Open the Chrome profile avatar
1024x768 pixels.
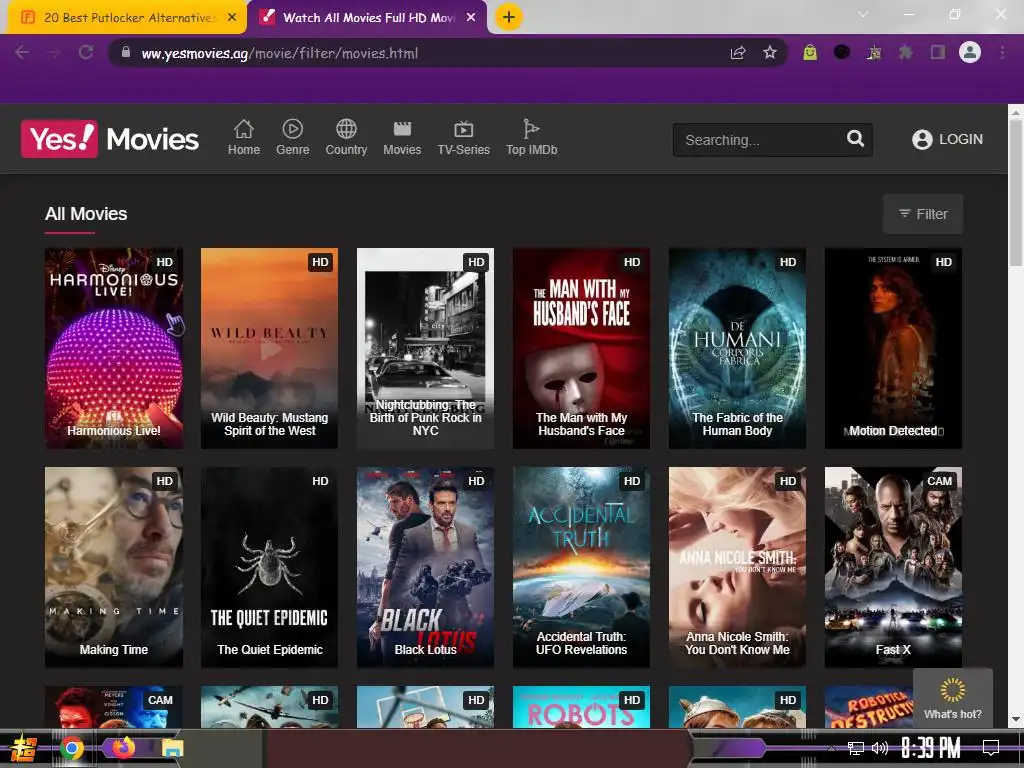coord(970,52)
